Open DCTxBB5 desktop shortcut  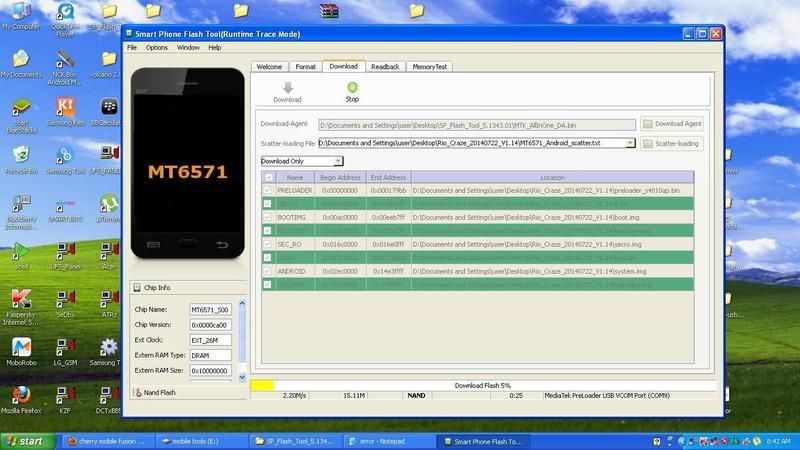click(109, 395)
